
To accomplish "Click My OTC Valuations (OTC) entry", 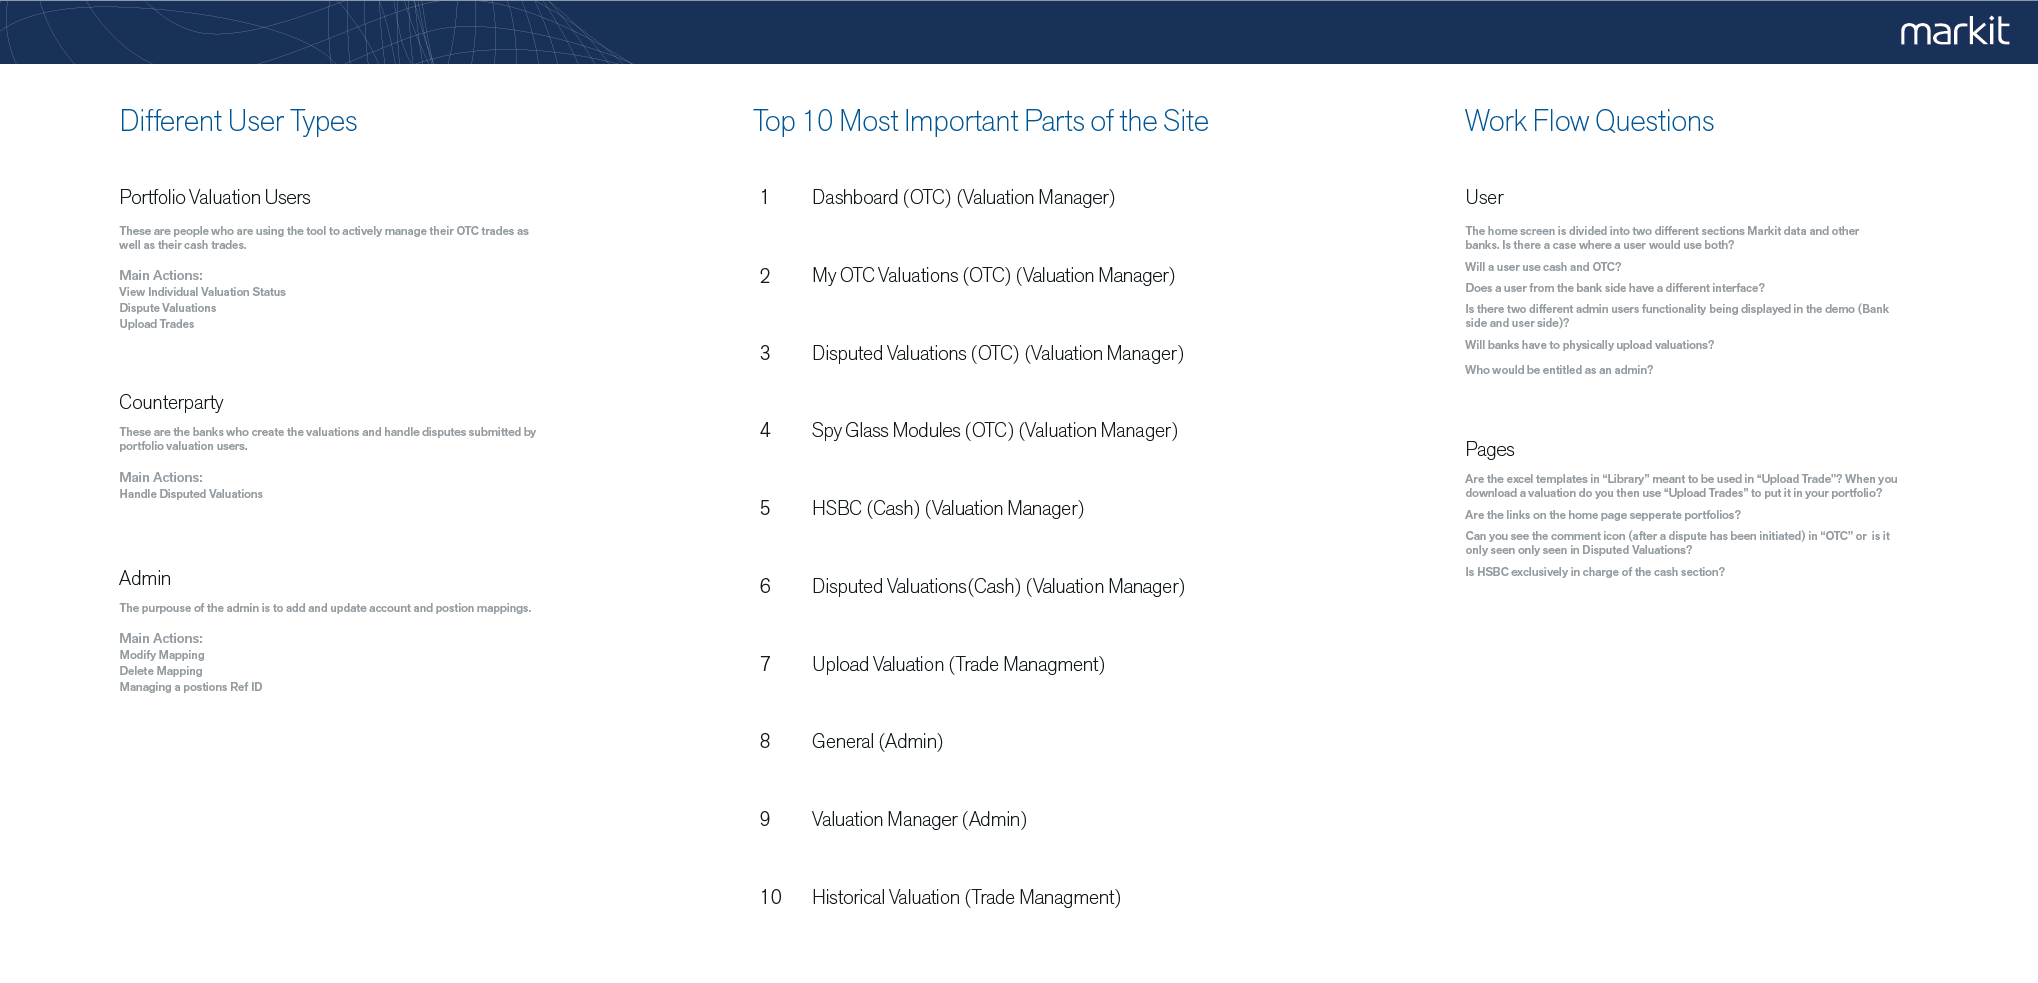I will coord(992,276).
